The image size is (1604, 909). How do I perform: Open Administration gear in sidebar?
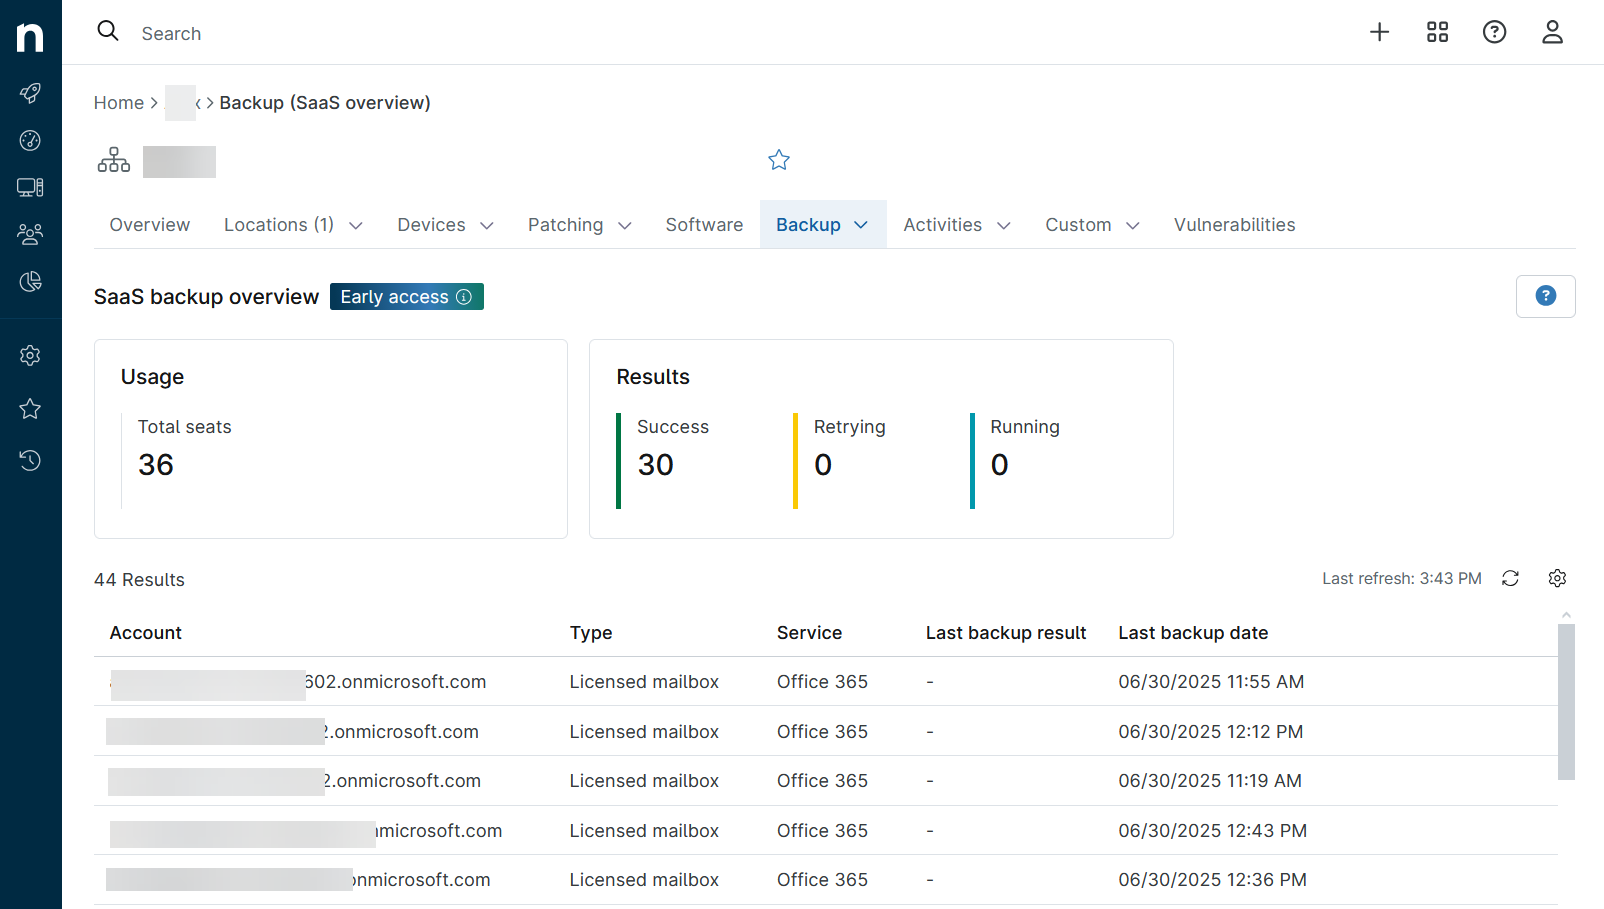pyautogui.click(x=30, y=355)
